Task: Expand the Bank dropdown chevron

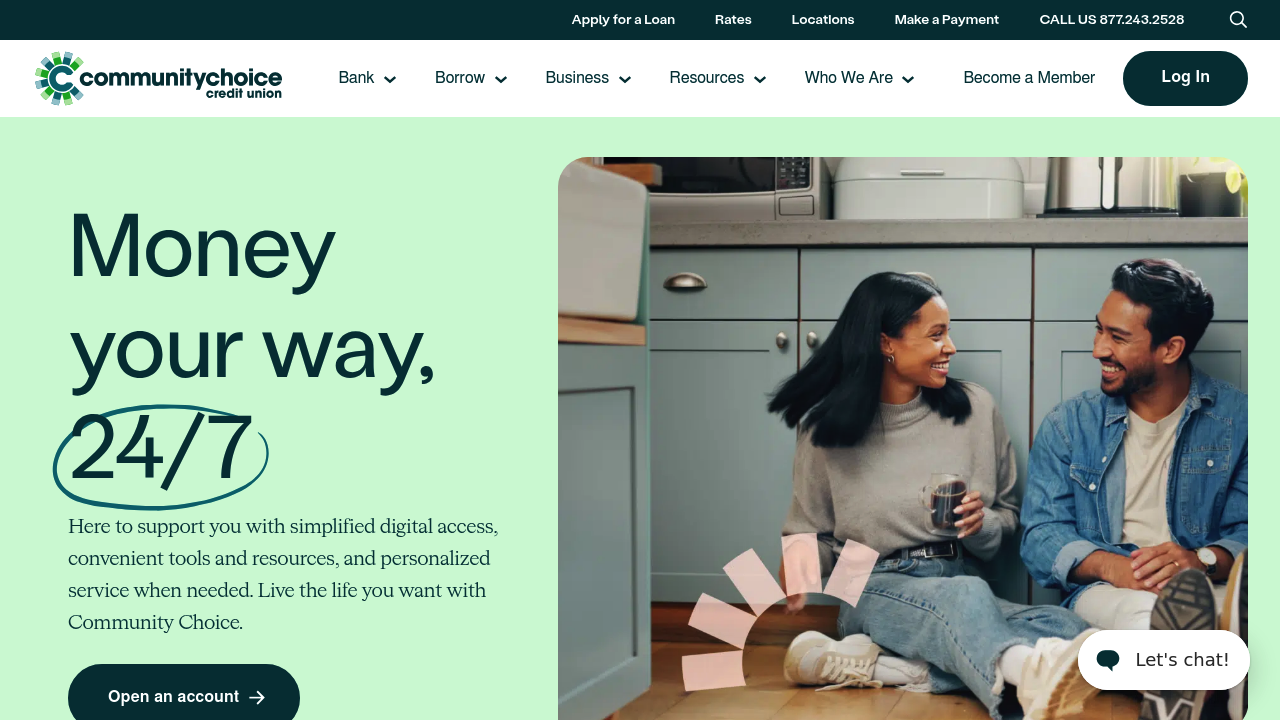Action: (390, 80)
